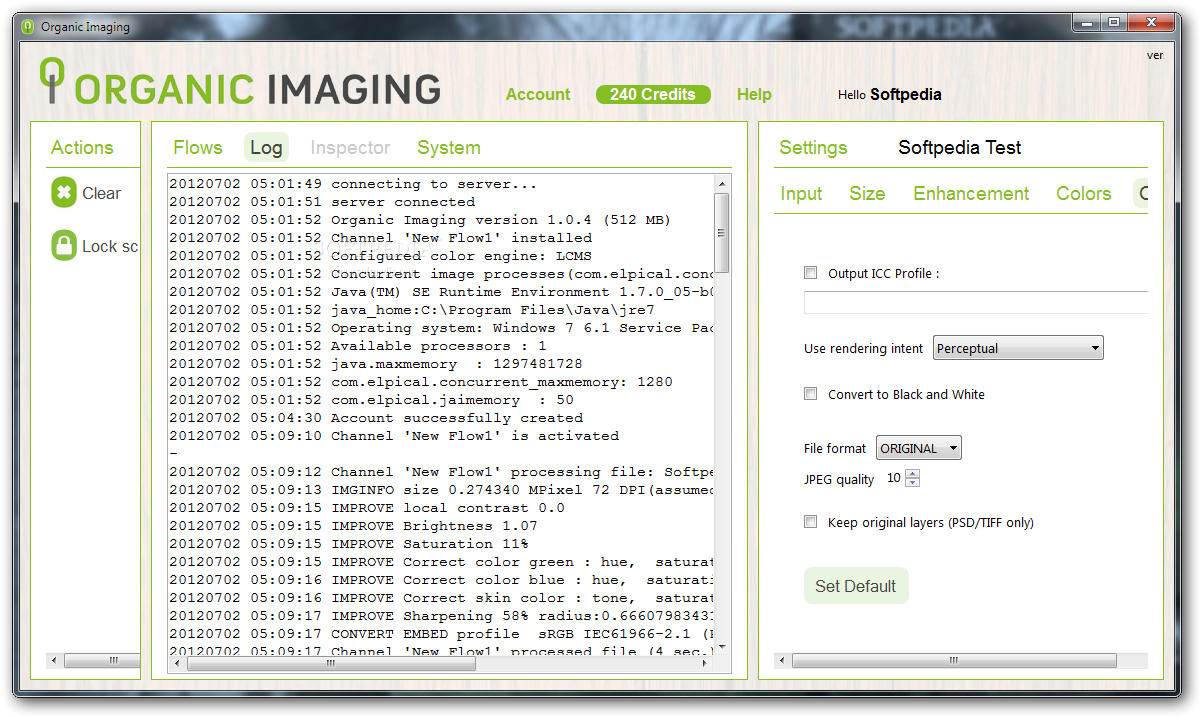Check Keep original layers (PSD/TIFF only)
The width and height of the screenshot is (1202, 718).
click(x=810, y=522)
